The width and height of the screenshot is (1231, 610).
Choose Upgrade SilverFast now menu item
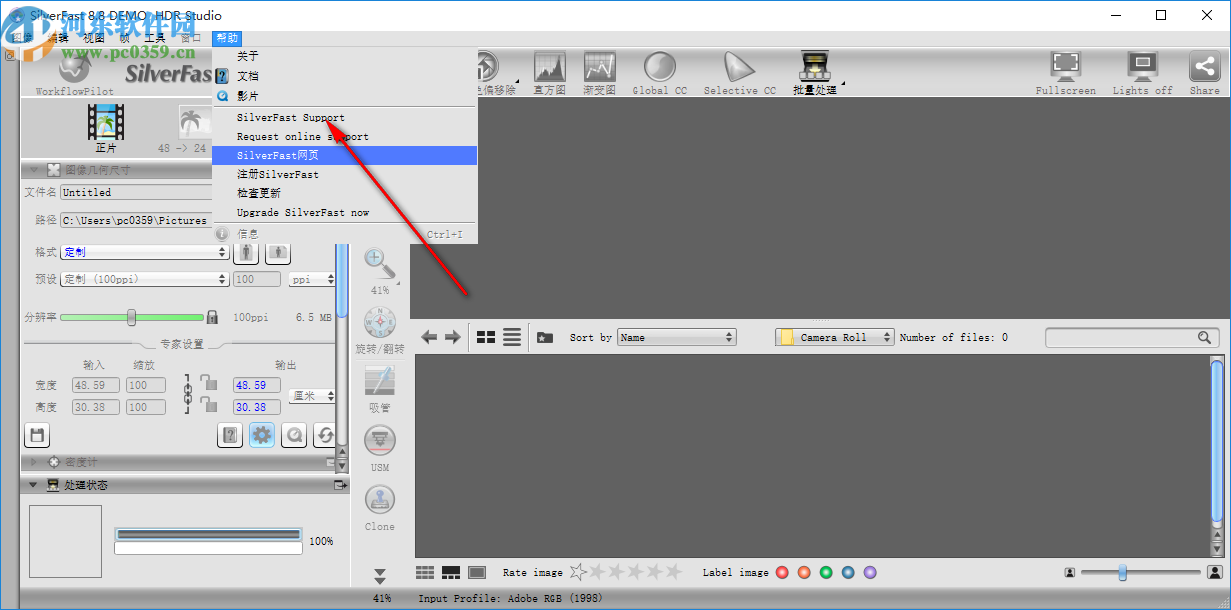(344, 212)
